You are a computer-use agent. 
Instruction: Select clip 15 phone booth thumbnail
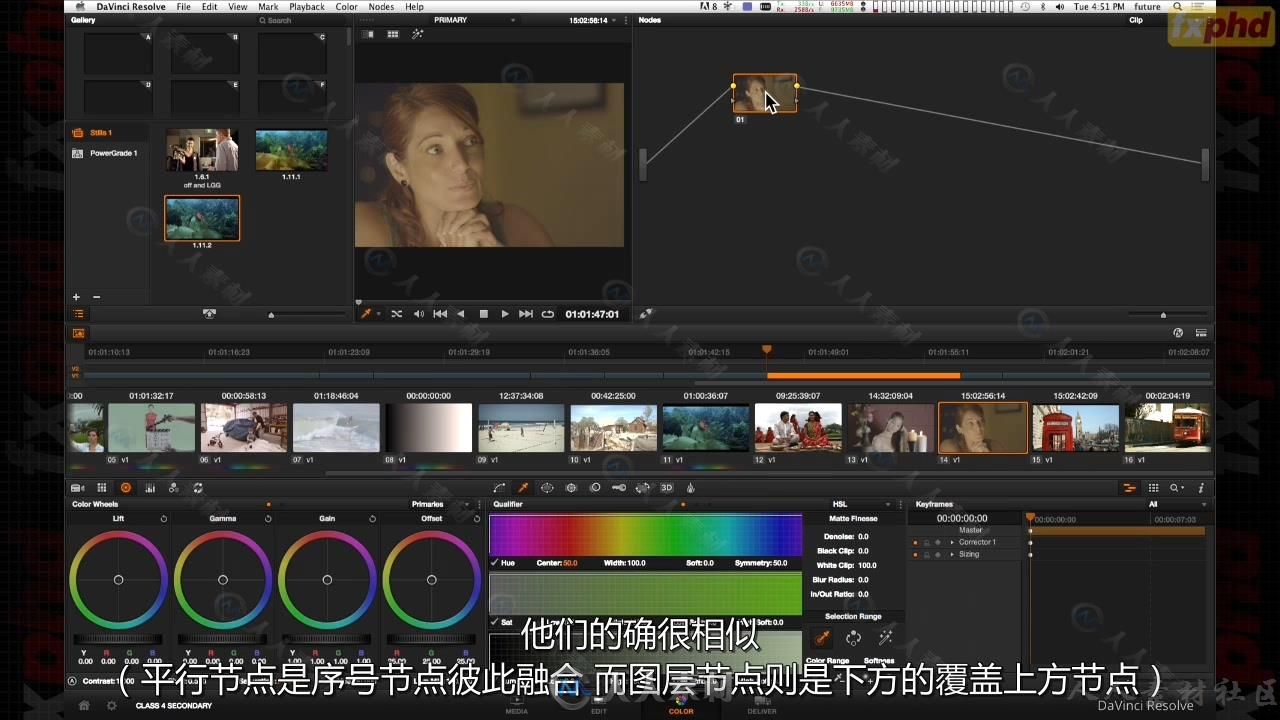(x=1075, y=427)
